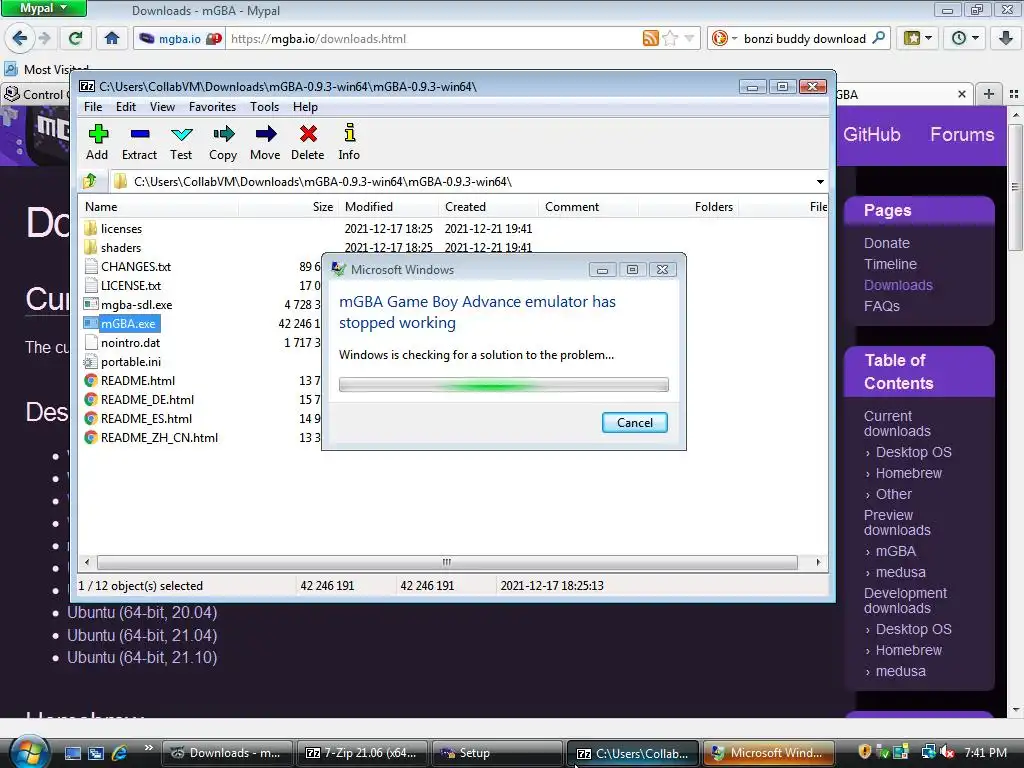Reload the mgba.io page
Screen dimensions: 1024x768
[x=76, y=39]
